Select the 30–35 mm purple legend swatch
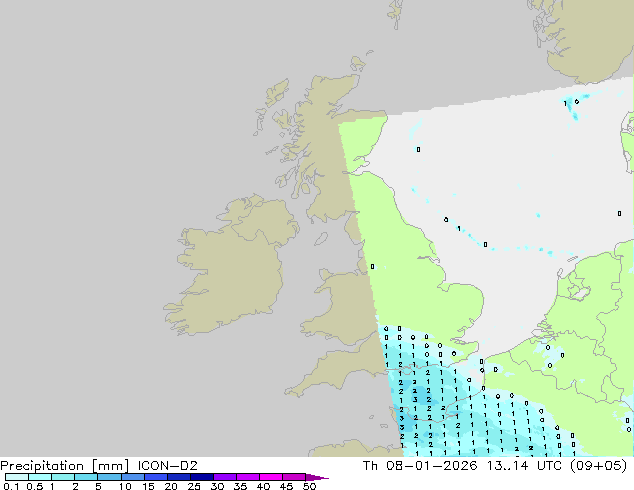The height and width of the screenshot is (490, 634). coord(225,477)
